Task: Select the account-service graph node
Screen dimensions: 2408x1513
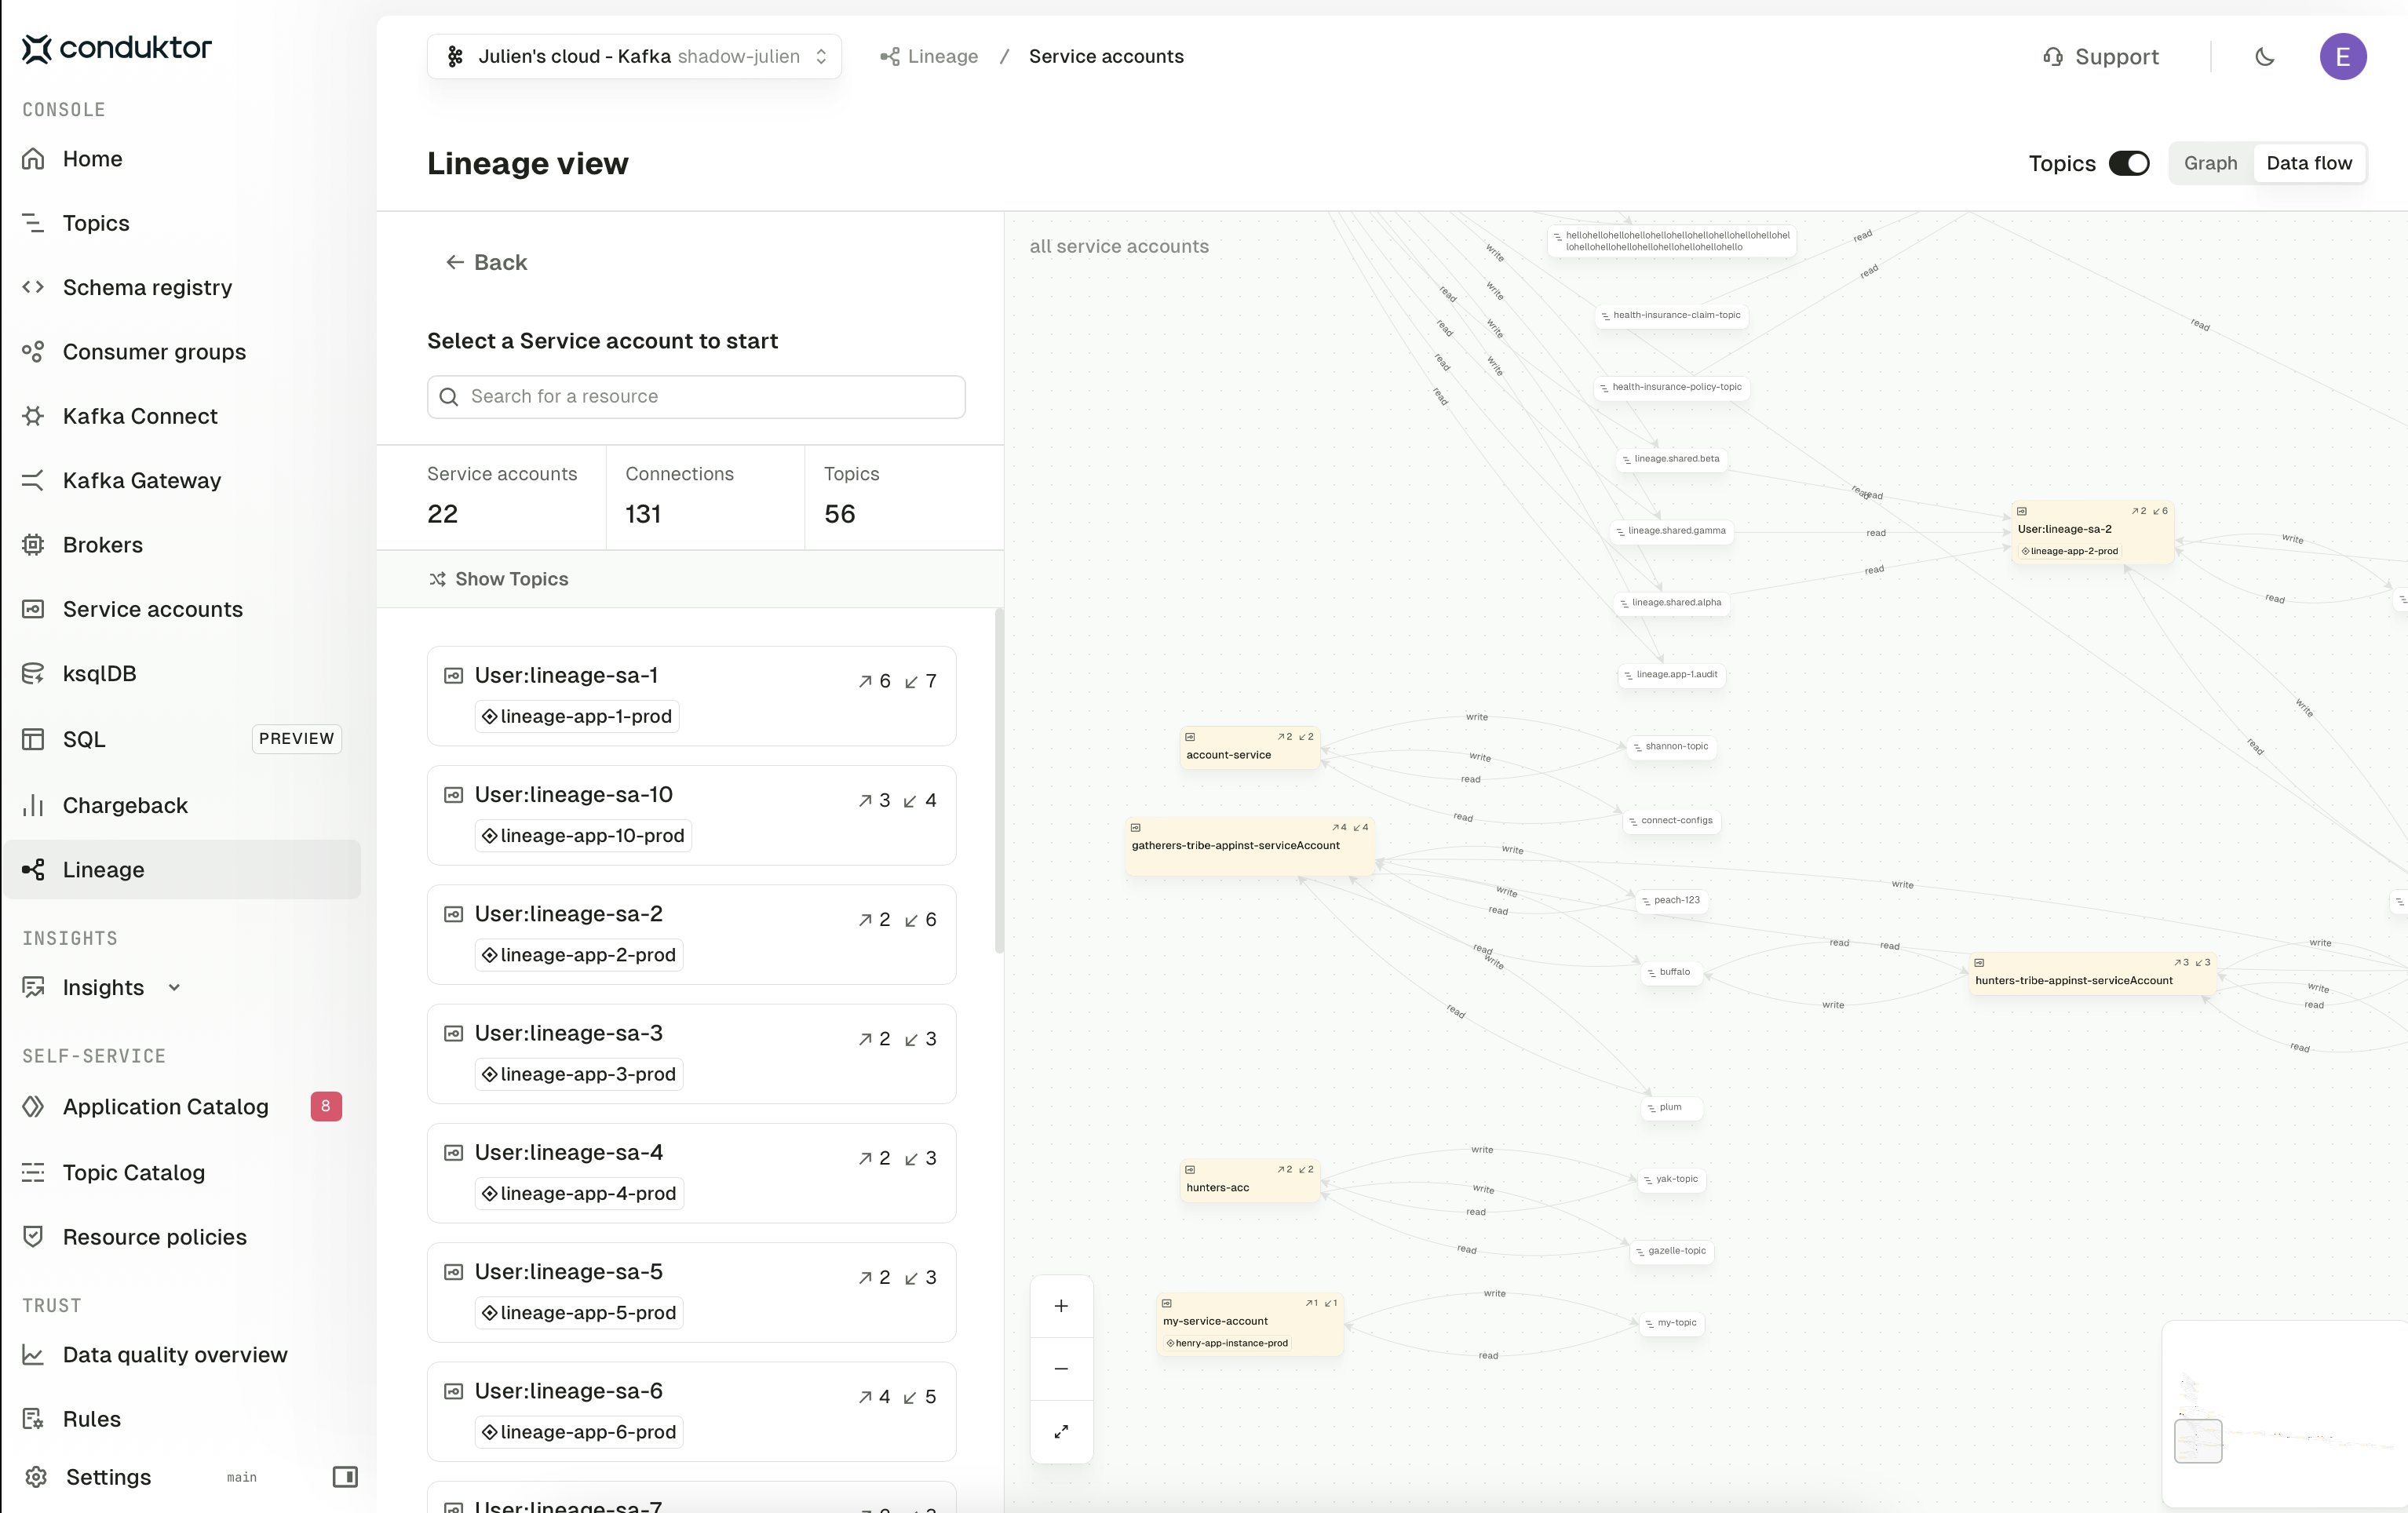Action: click(1250, 748)
